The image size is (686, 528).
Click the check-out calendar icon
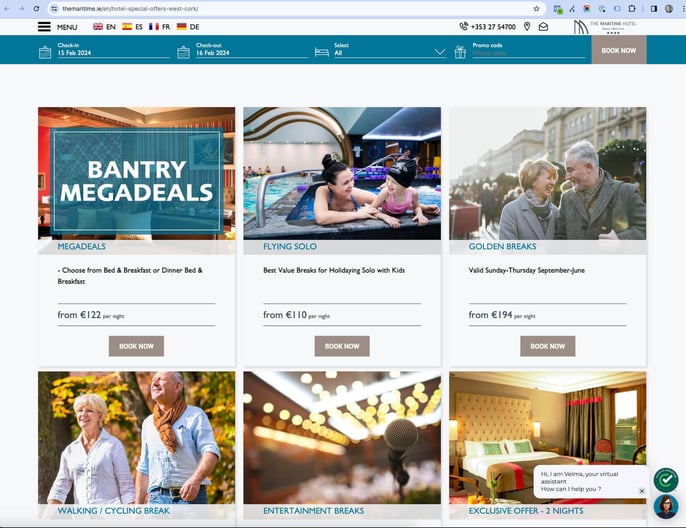coord(183,52)
